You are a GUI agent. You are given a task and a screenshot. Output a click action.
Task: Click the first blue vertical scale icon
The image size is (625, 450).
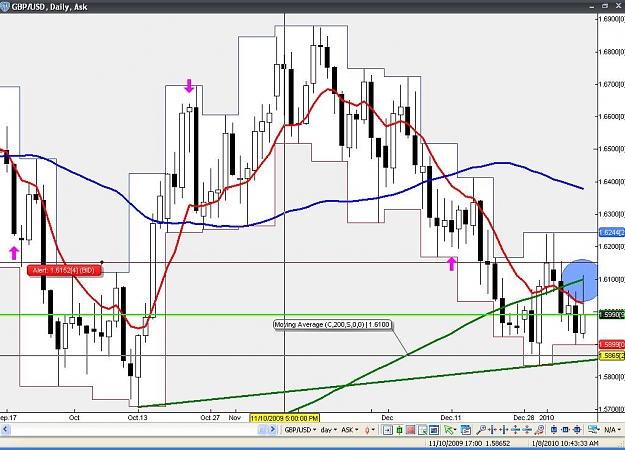point(554,430)
